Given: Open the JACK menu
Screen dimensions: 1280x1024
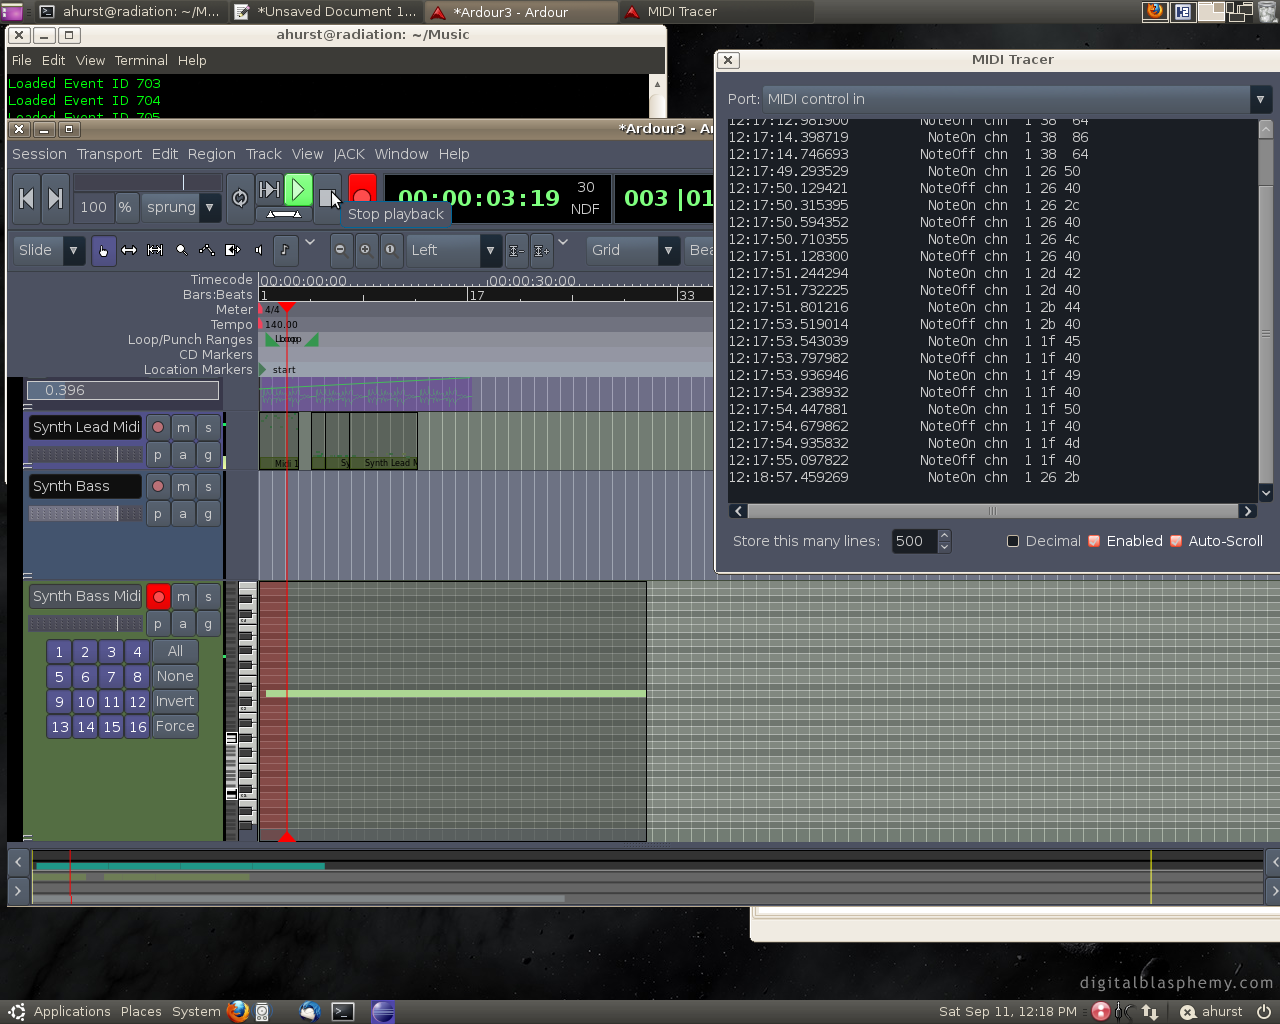Looking at the screenshot, I should tap(348, 154).
